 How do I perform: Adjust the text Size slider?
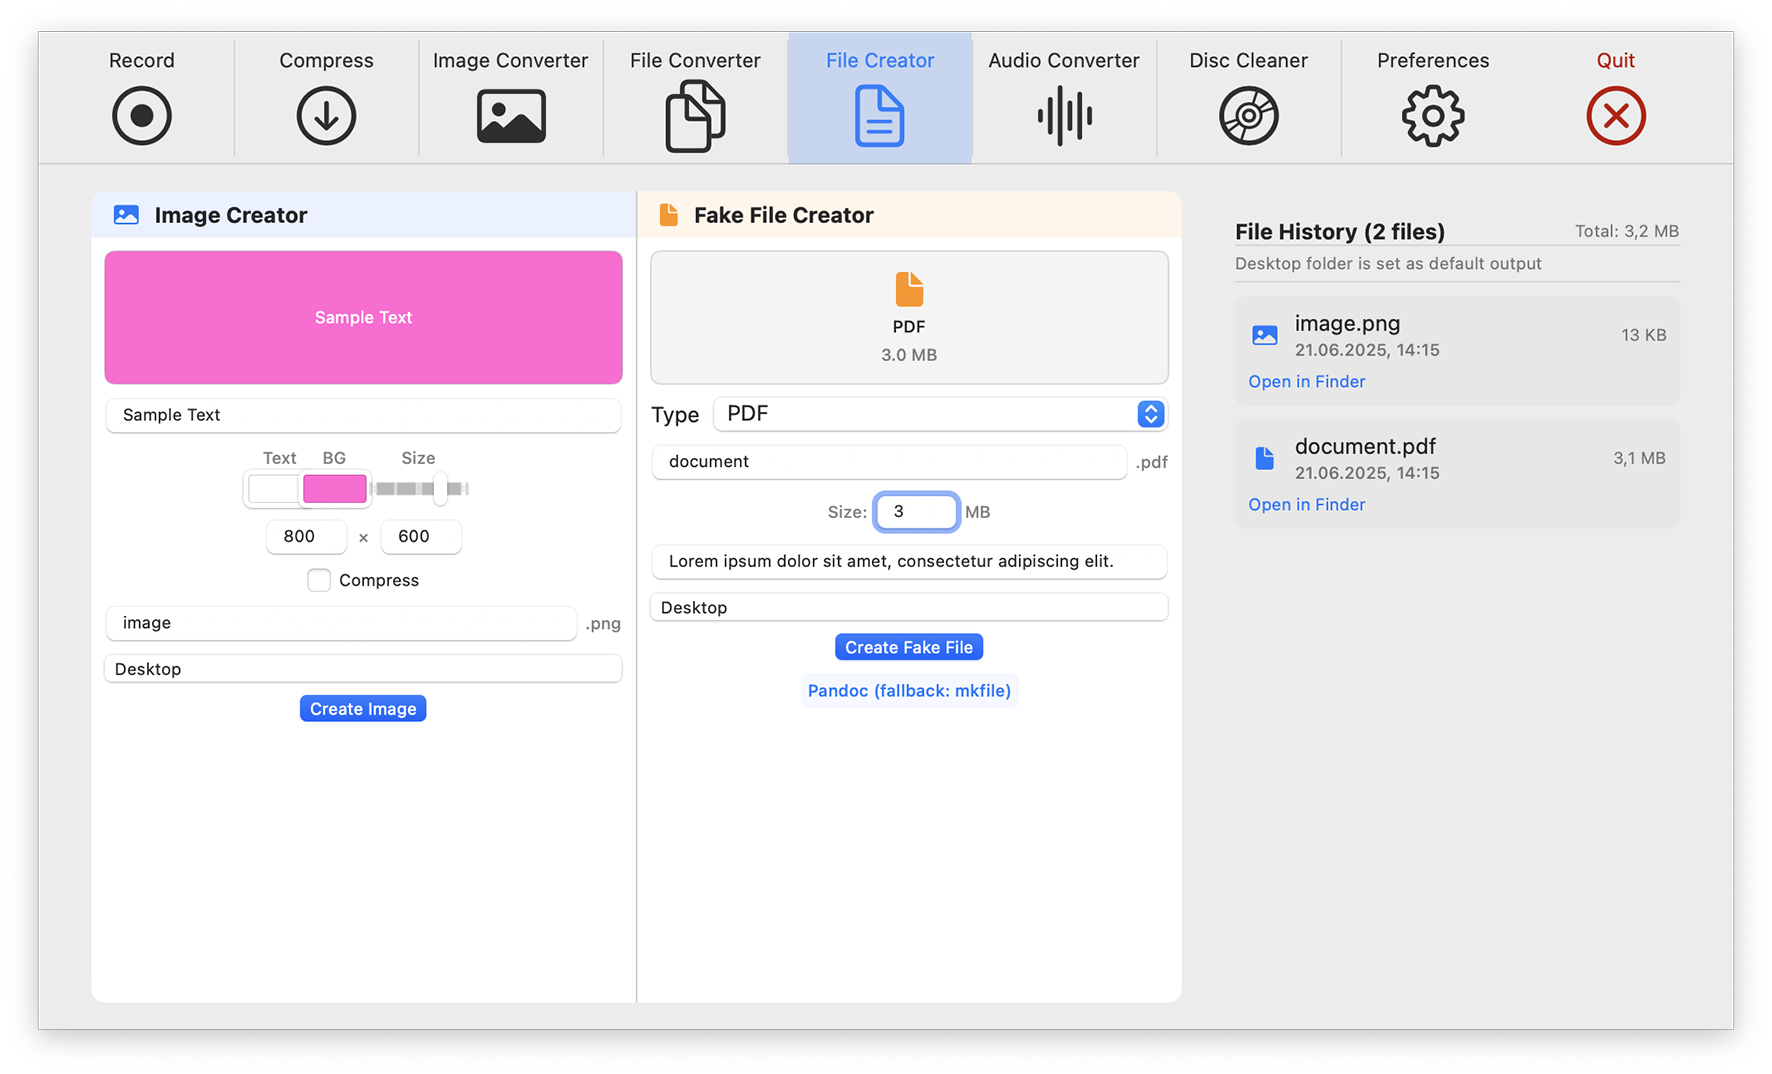(x=420, y=489)
